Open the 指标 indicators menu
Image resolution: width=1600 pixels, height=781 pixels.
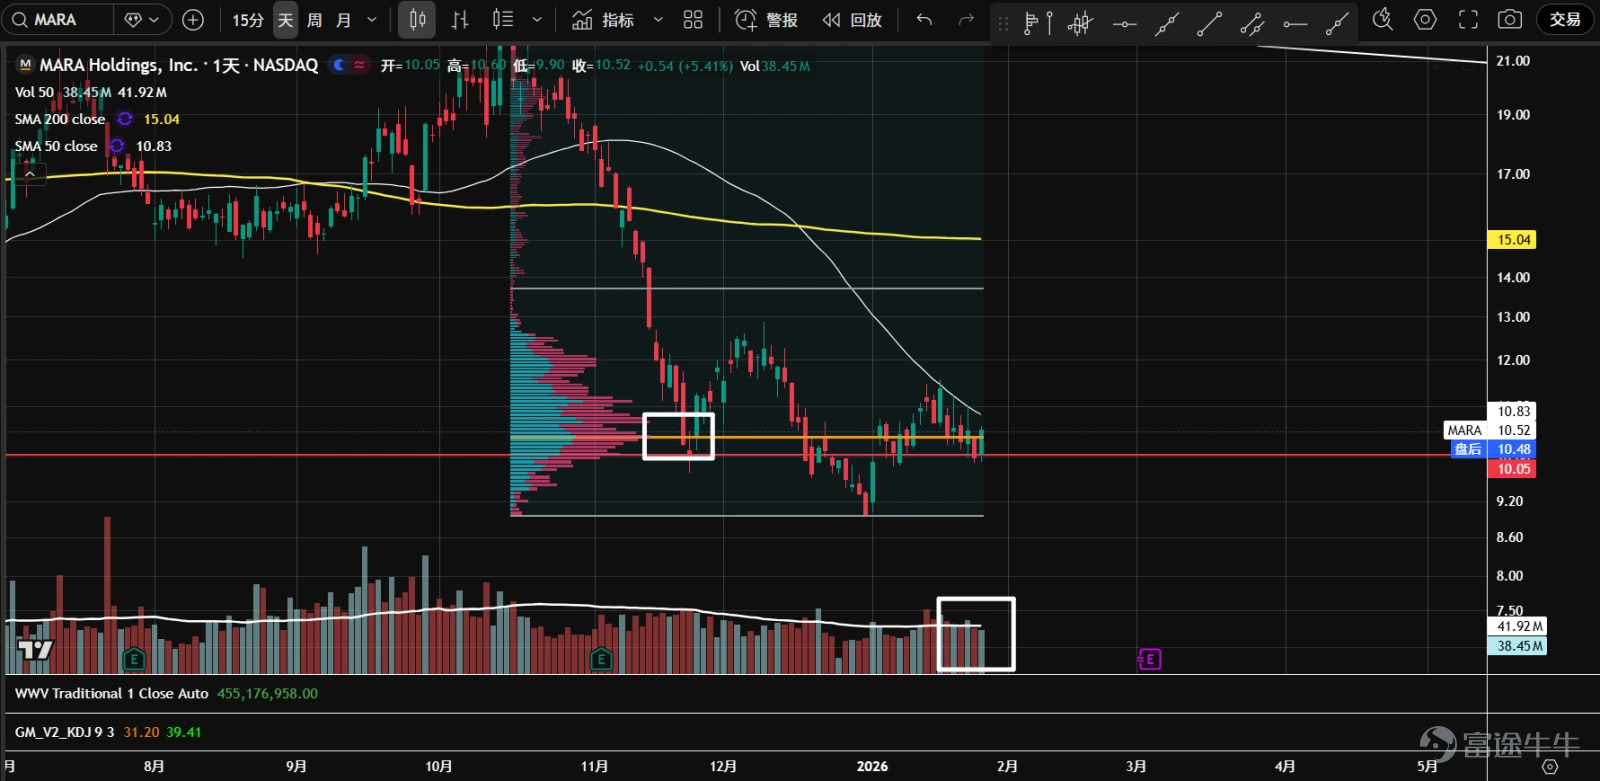click(603, 20)
